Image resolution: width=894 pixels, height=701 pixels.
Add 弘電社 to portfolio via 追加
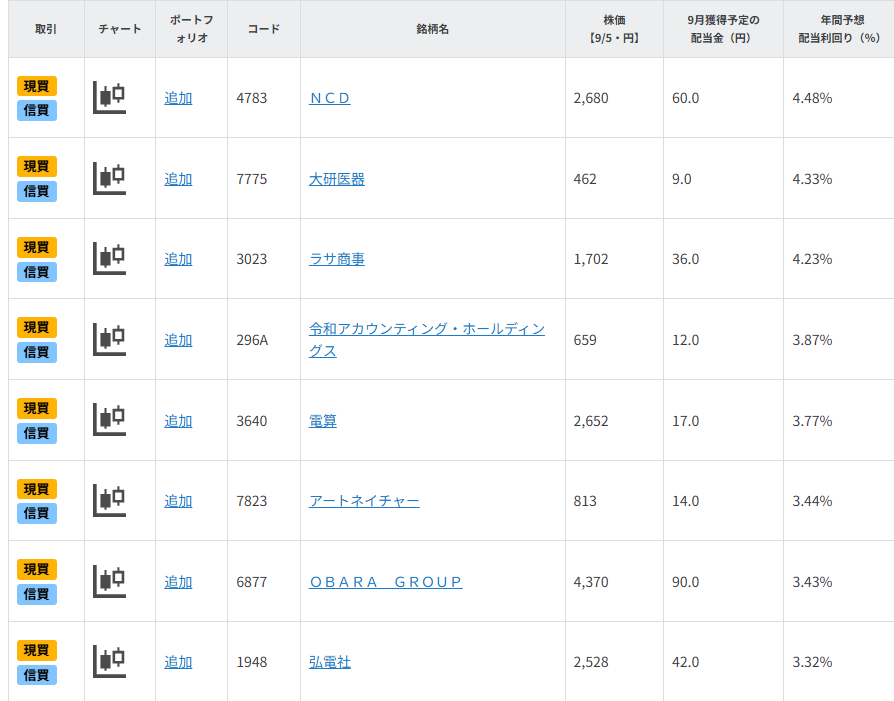point(178,662)
